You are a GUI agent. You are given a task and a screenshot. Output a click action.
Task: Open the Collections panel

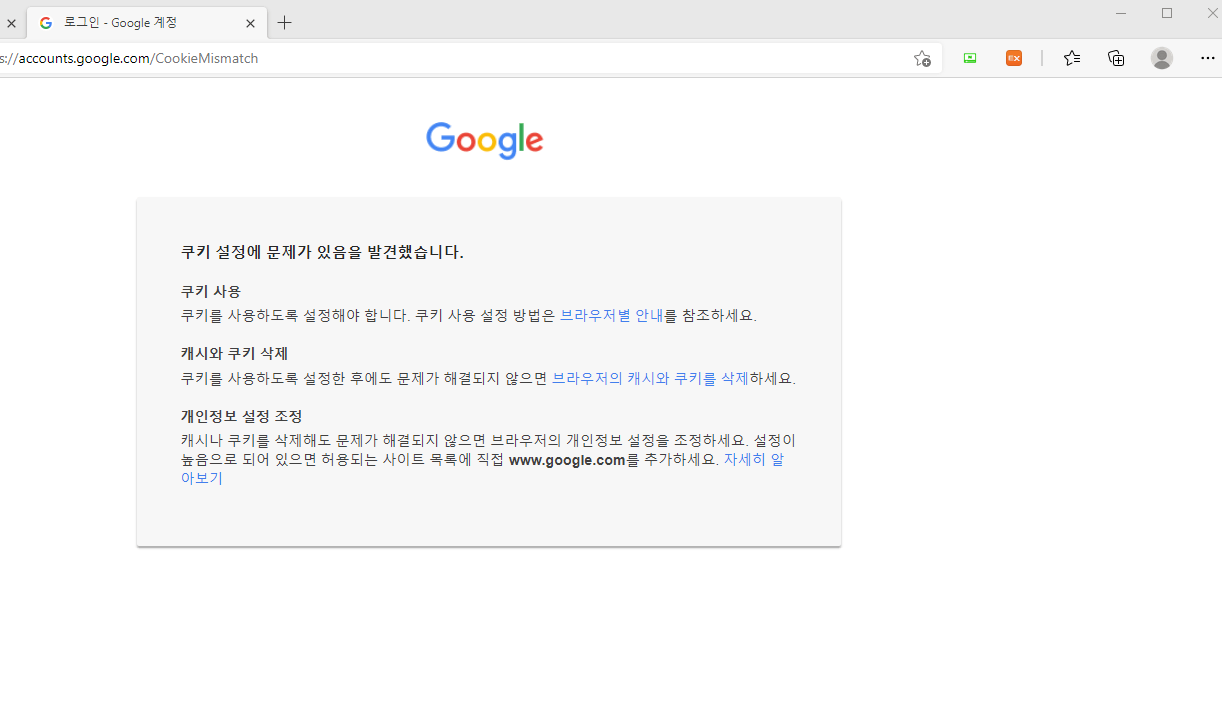coord(1116,58)
